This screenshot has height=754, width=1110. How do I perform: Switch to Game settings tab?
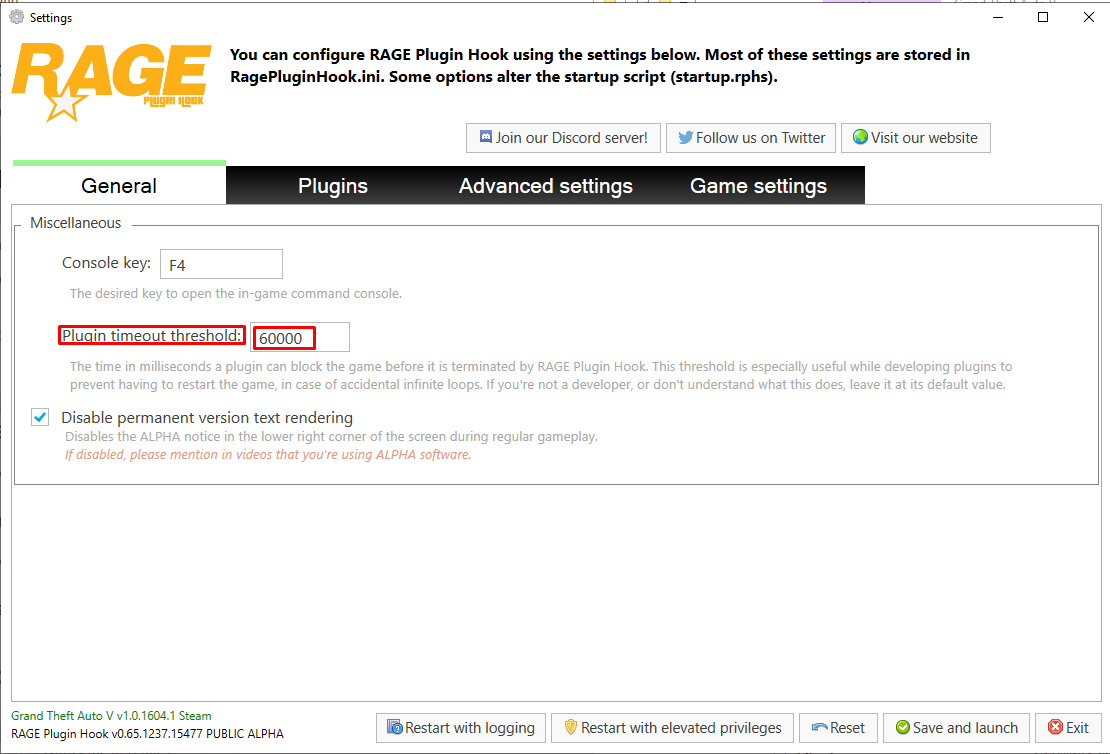coord(758,185)
